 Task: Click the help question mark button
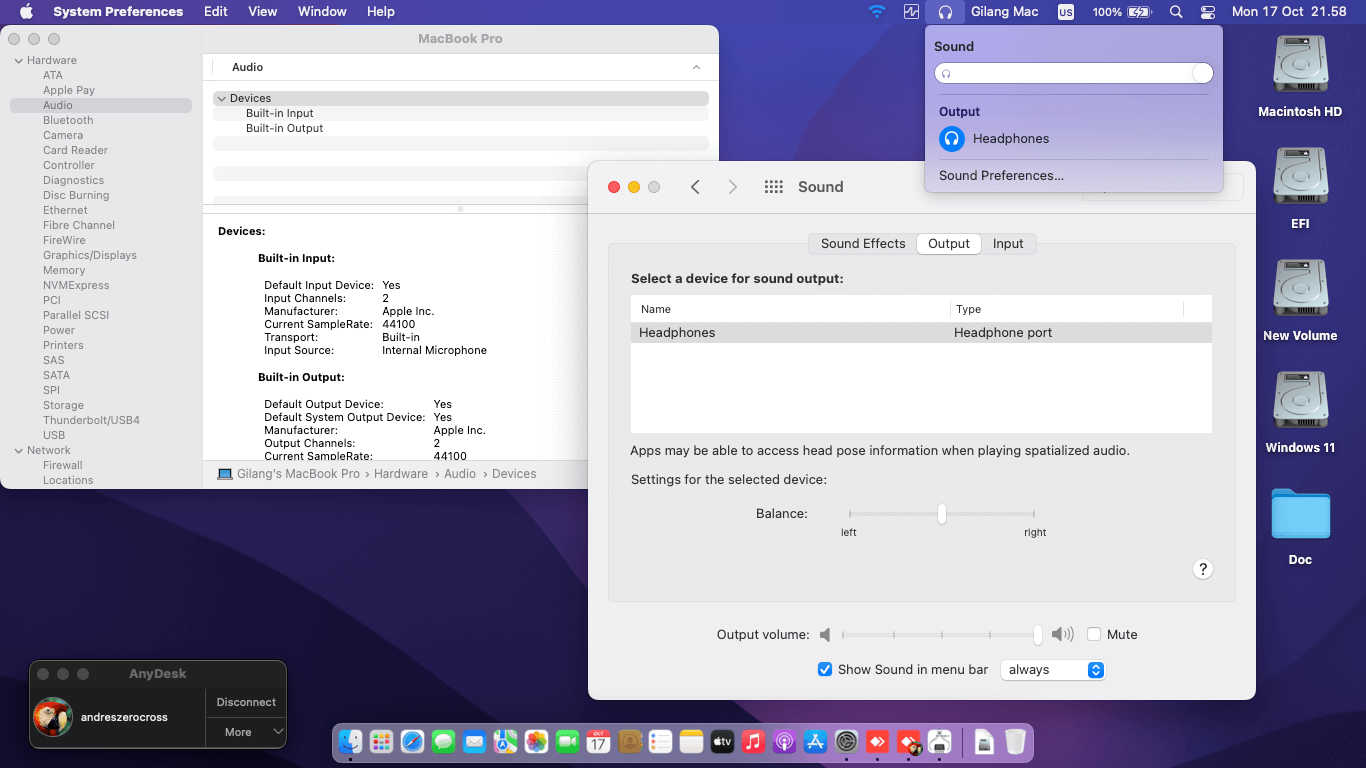(1203, 569)
